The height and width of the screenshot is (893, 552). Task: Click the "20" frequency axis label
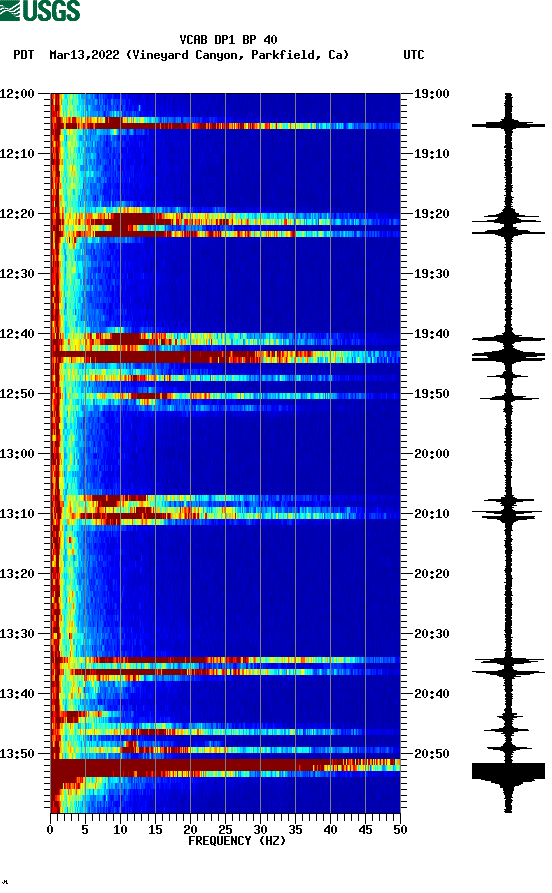tap(190, 830)
